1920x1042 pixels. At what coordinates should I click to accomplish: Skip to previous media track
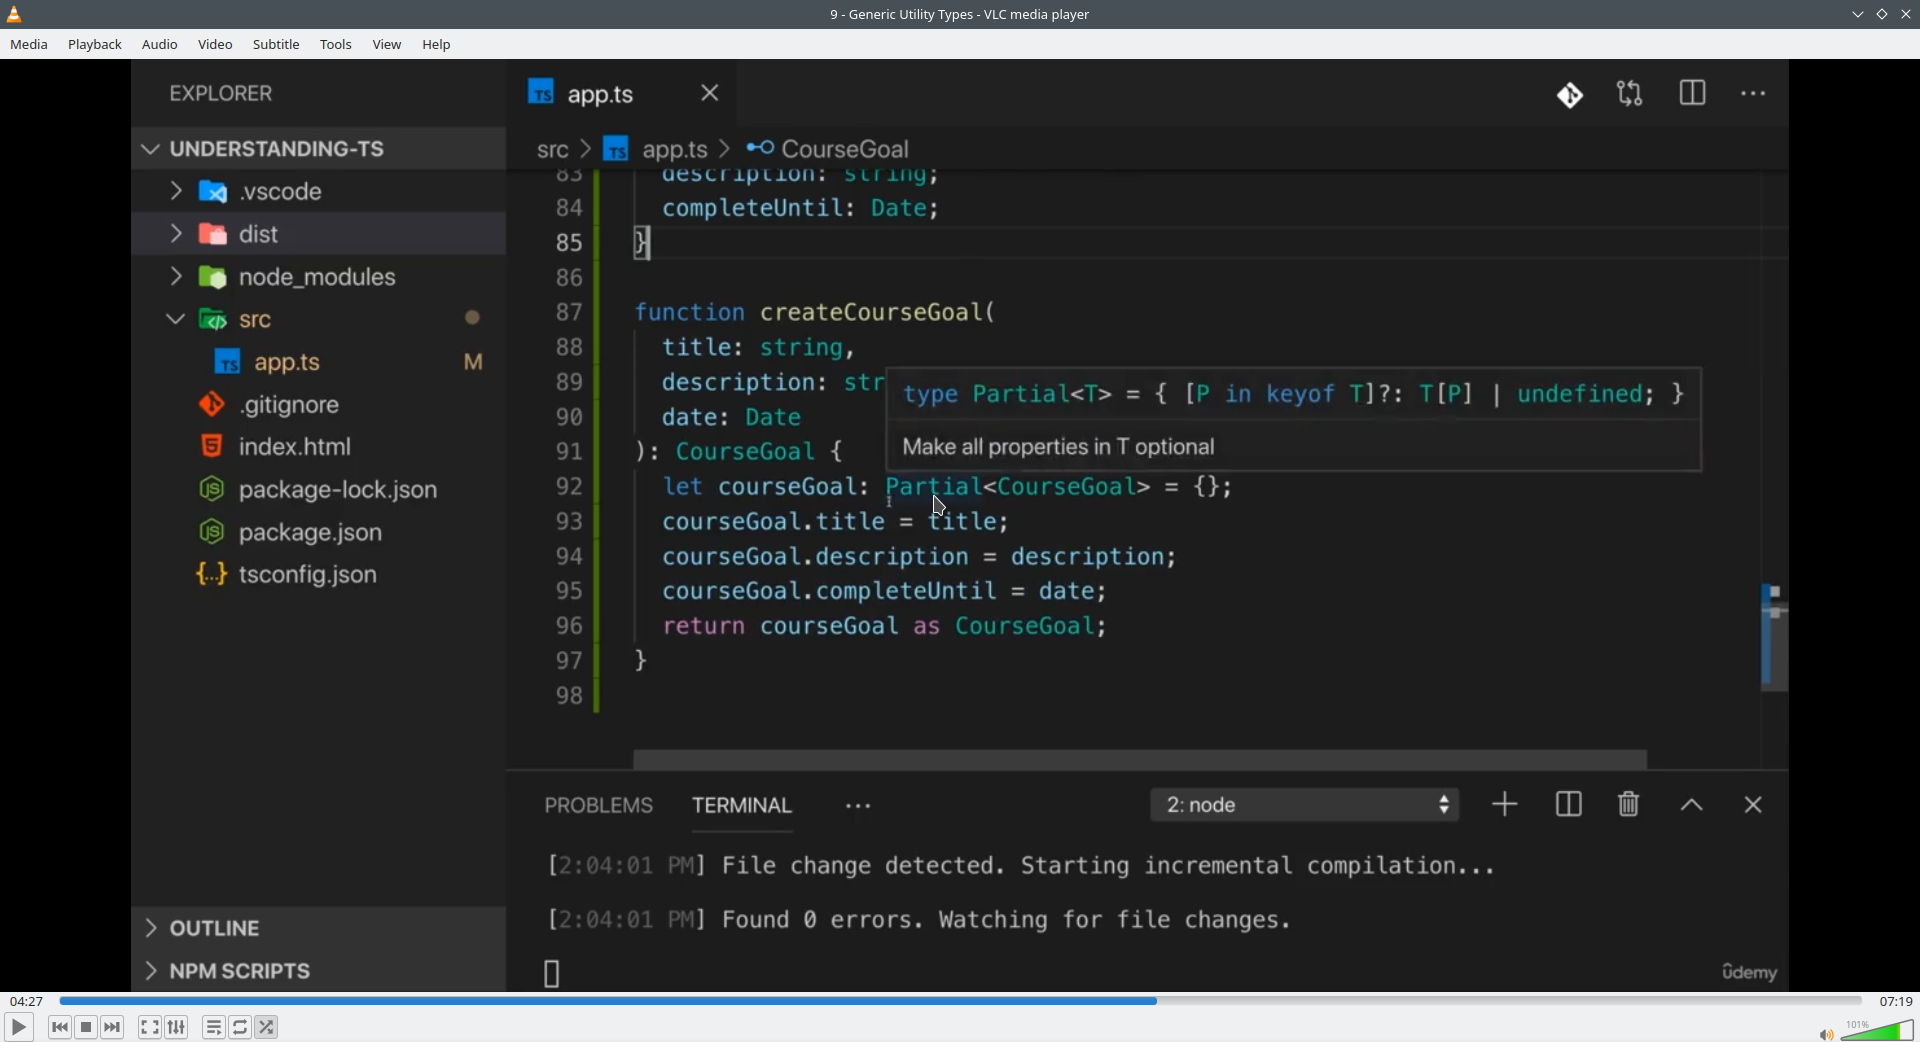point(60,1027)
